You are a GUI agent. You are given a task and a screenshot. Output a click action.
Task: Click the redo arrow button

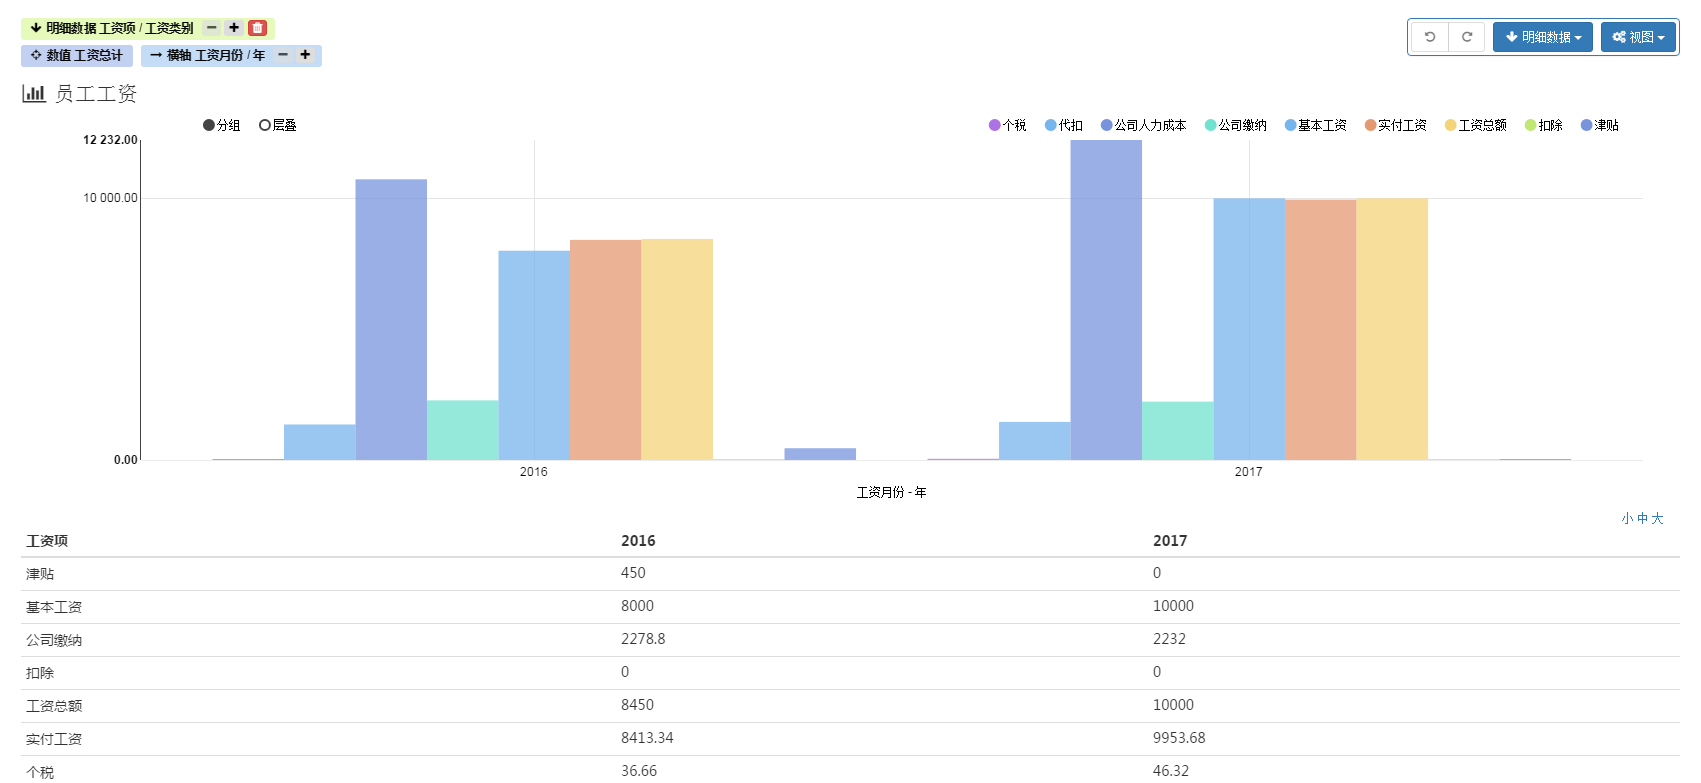[x=1467, y=37]
